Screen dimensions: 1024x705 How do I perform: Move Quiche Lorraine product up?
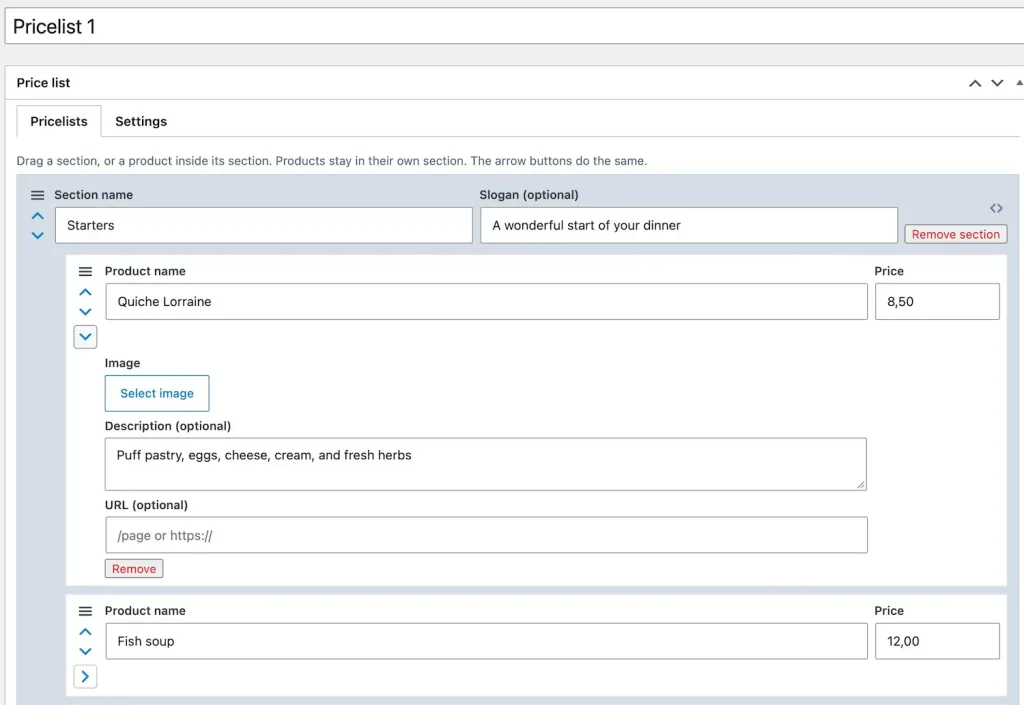coord(85,292)
